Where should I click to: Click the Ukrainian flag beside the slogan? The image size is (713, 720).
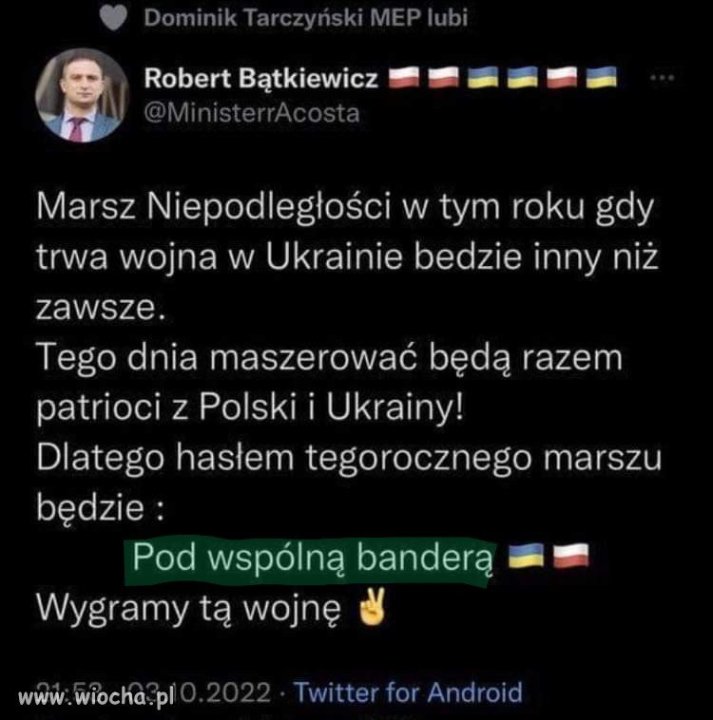pos(527,556)
